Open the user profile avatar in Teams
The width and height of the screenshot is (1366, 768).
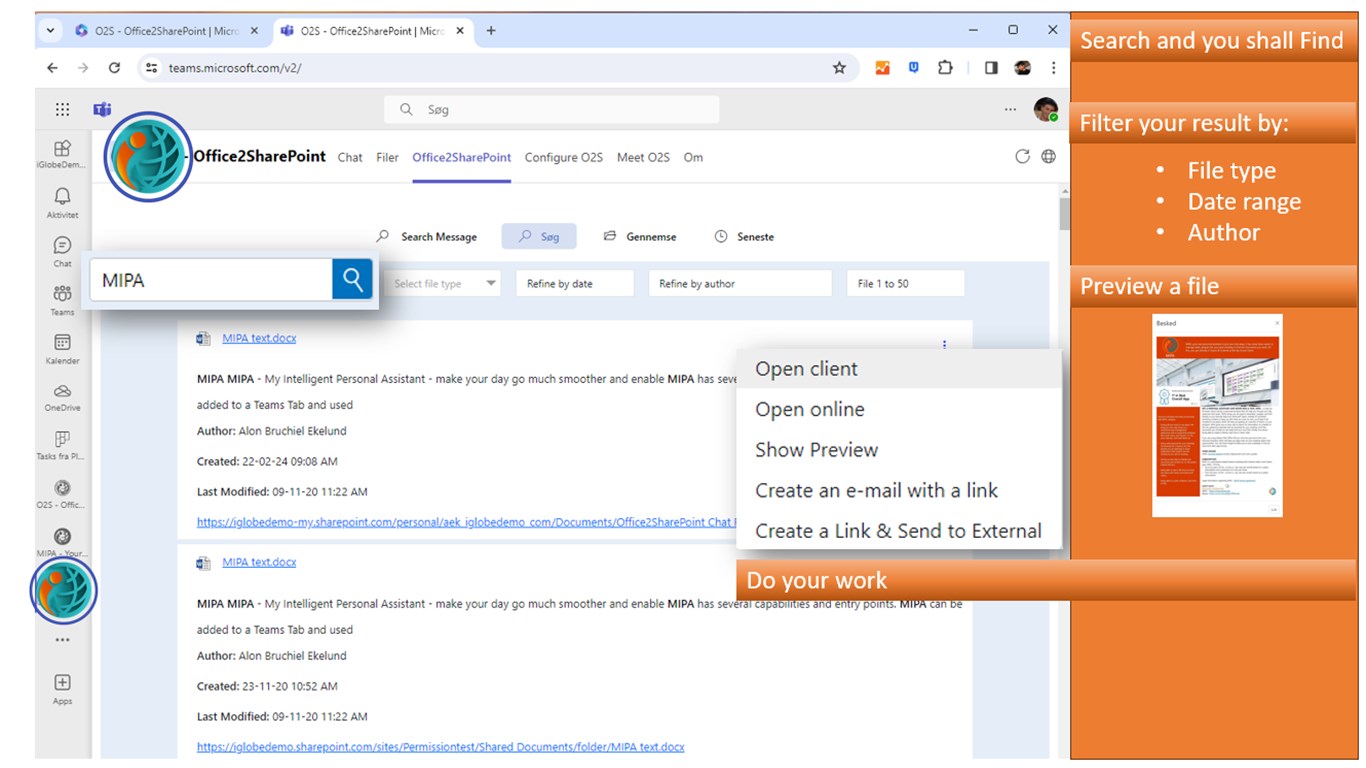1046,110
